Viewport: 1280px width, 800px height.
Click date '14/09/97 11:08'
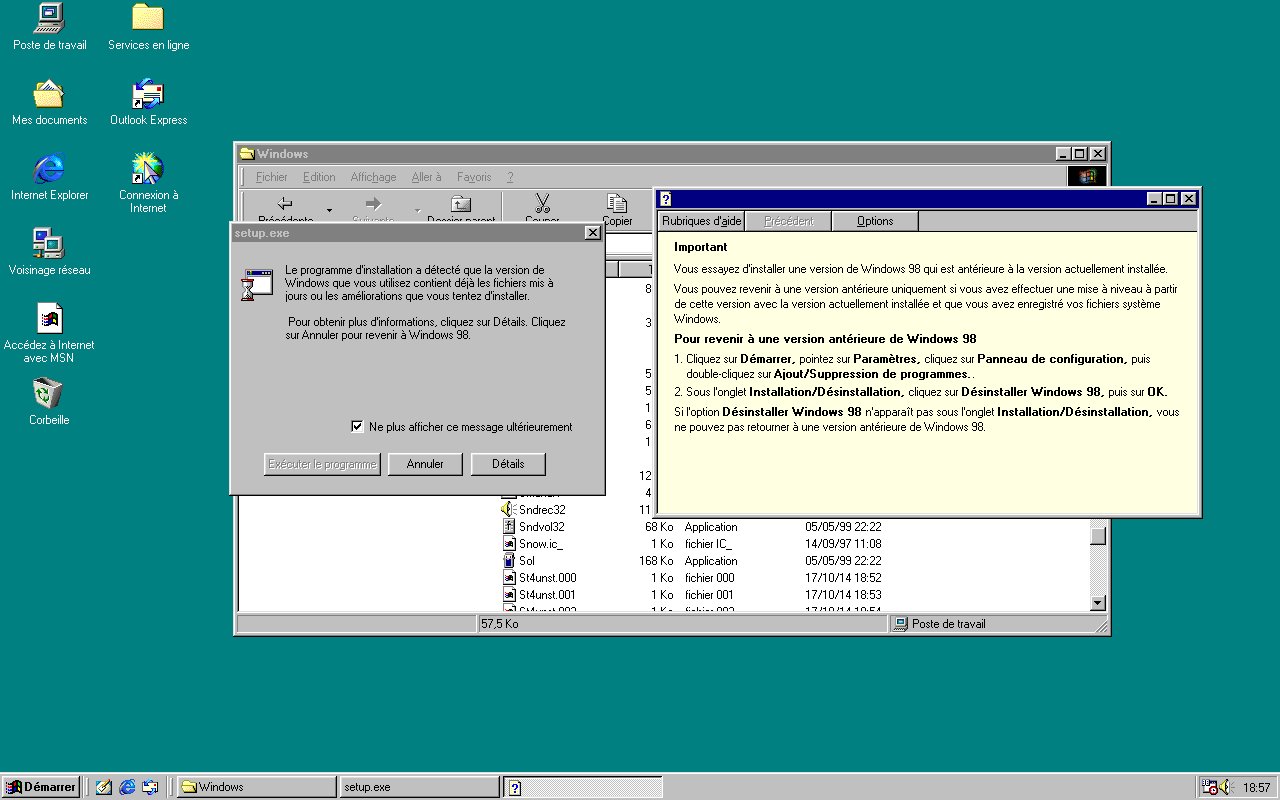tap(843, 544)
